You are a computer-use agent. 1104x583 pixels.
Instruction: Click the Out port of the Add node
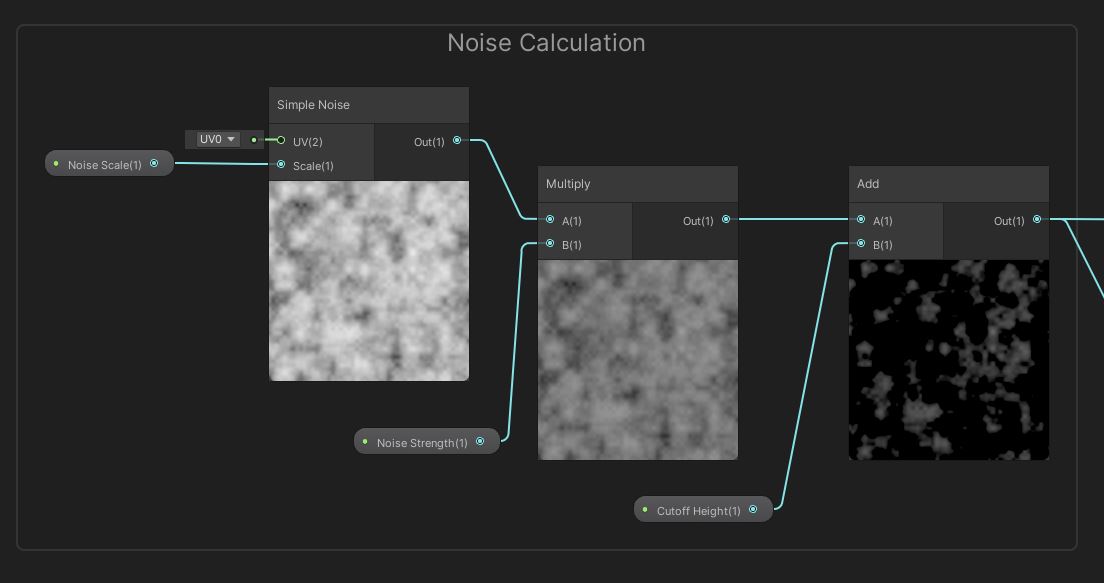[x=1037, y=218]
